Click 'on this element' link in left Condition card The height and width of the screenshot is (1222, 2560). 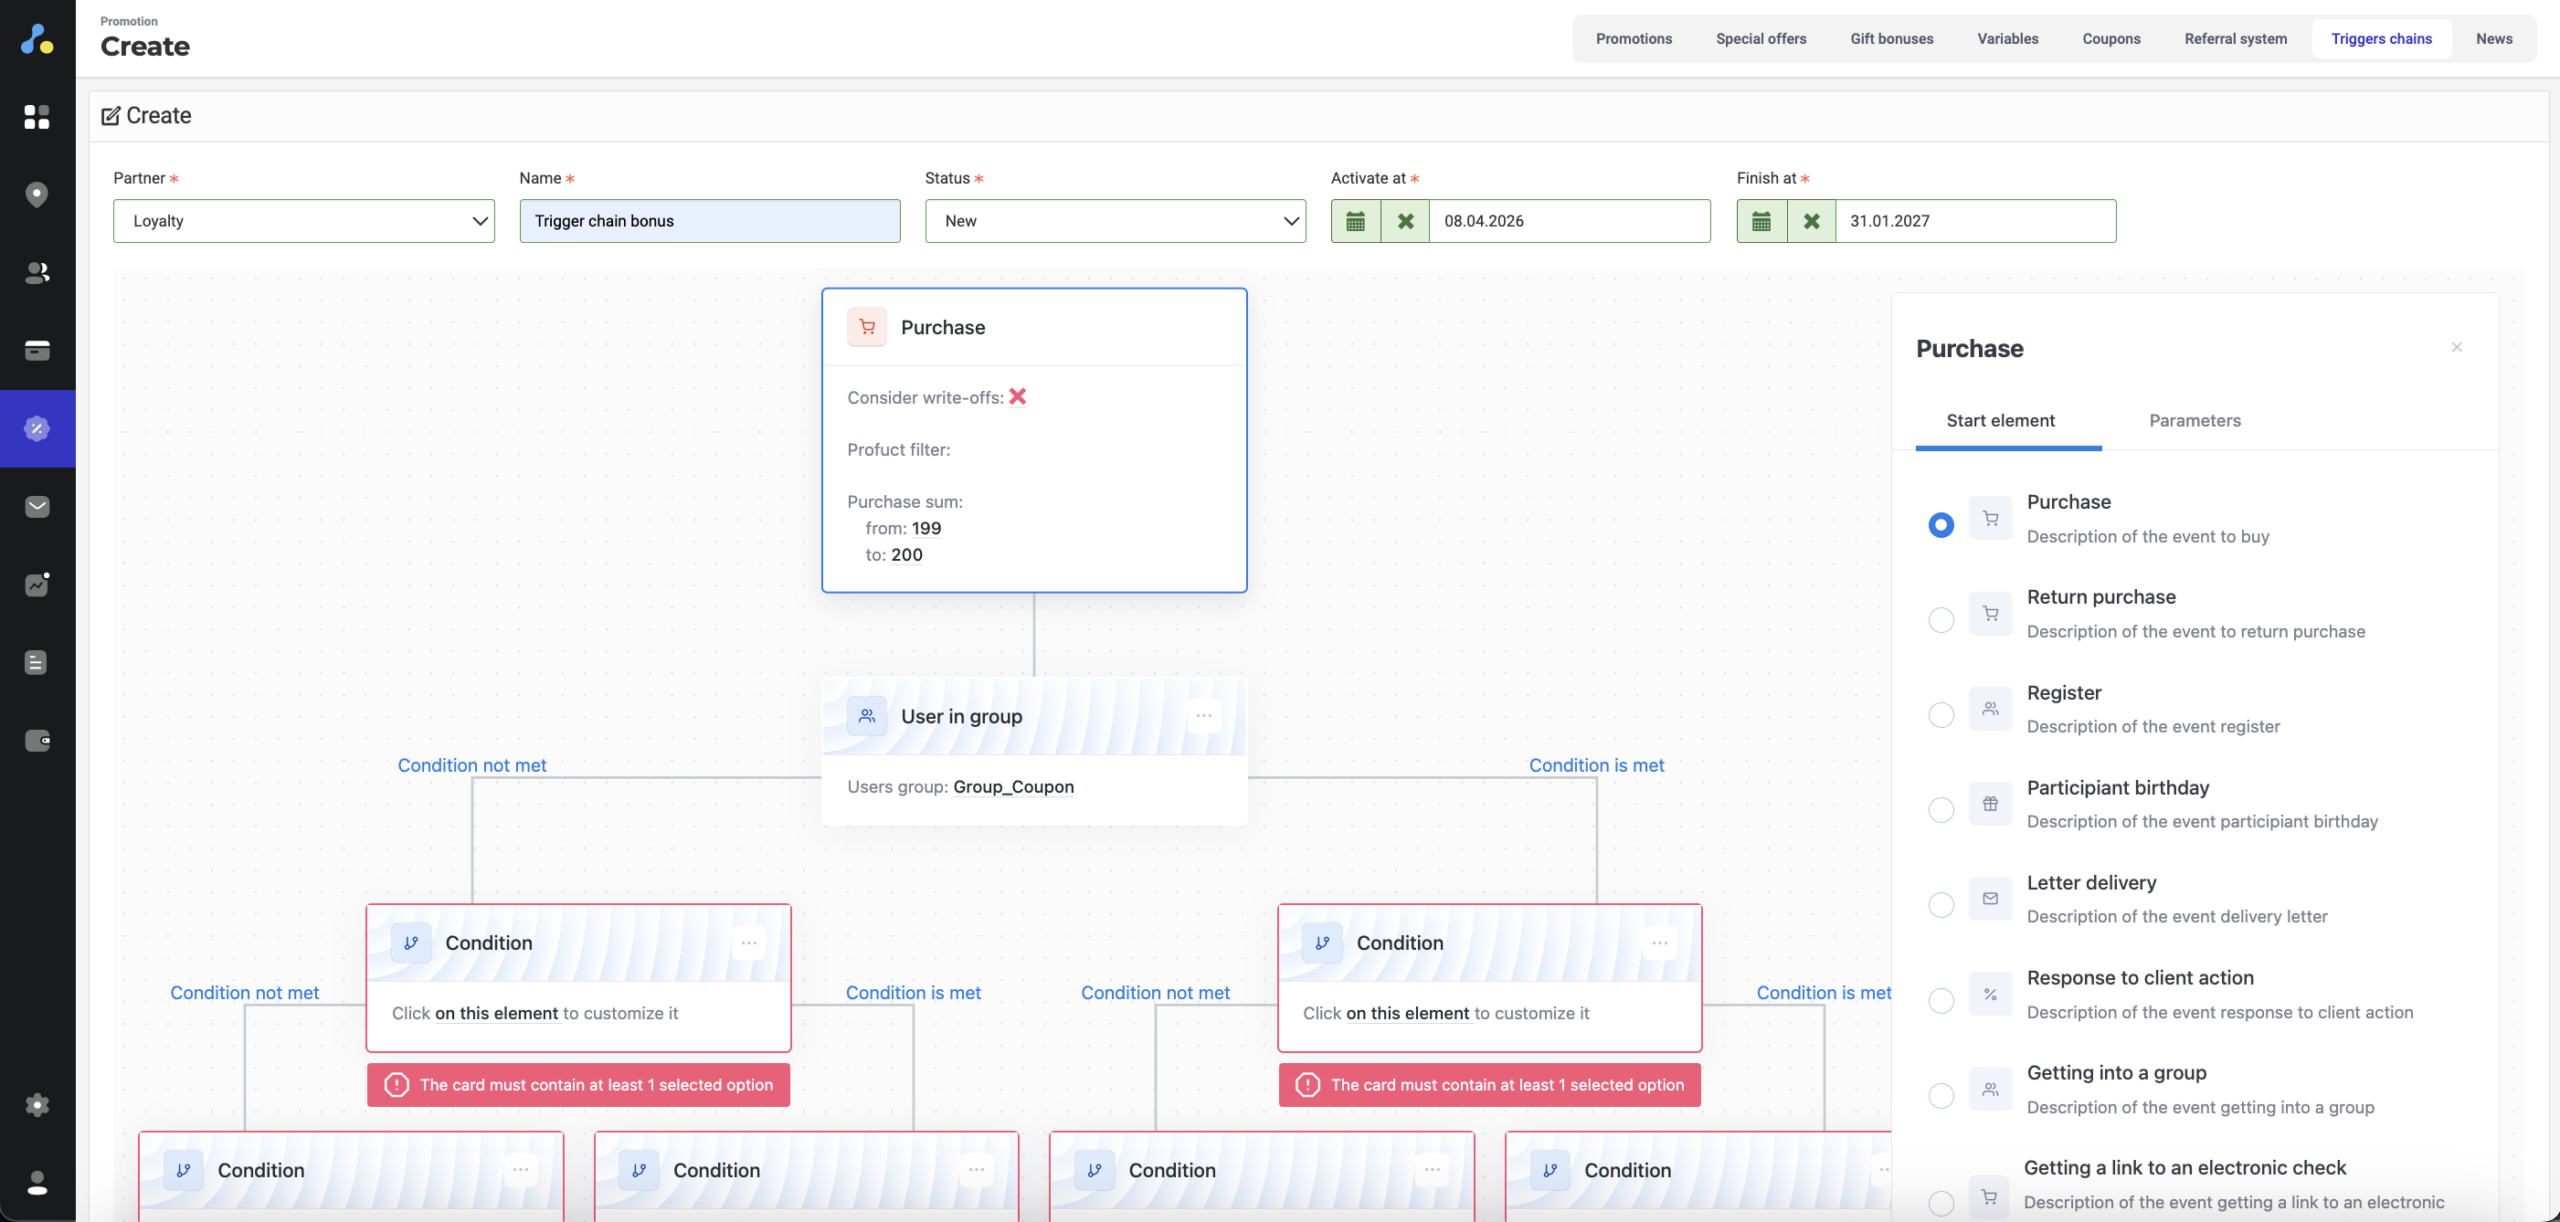click(x=496, y=1014)
